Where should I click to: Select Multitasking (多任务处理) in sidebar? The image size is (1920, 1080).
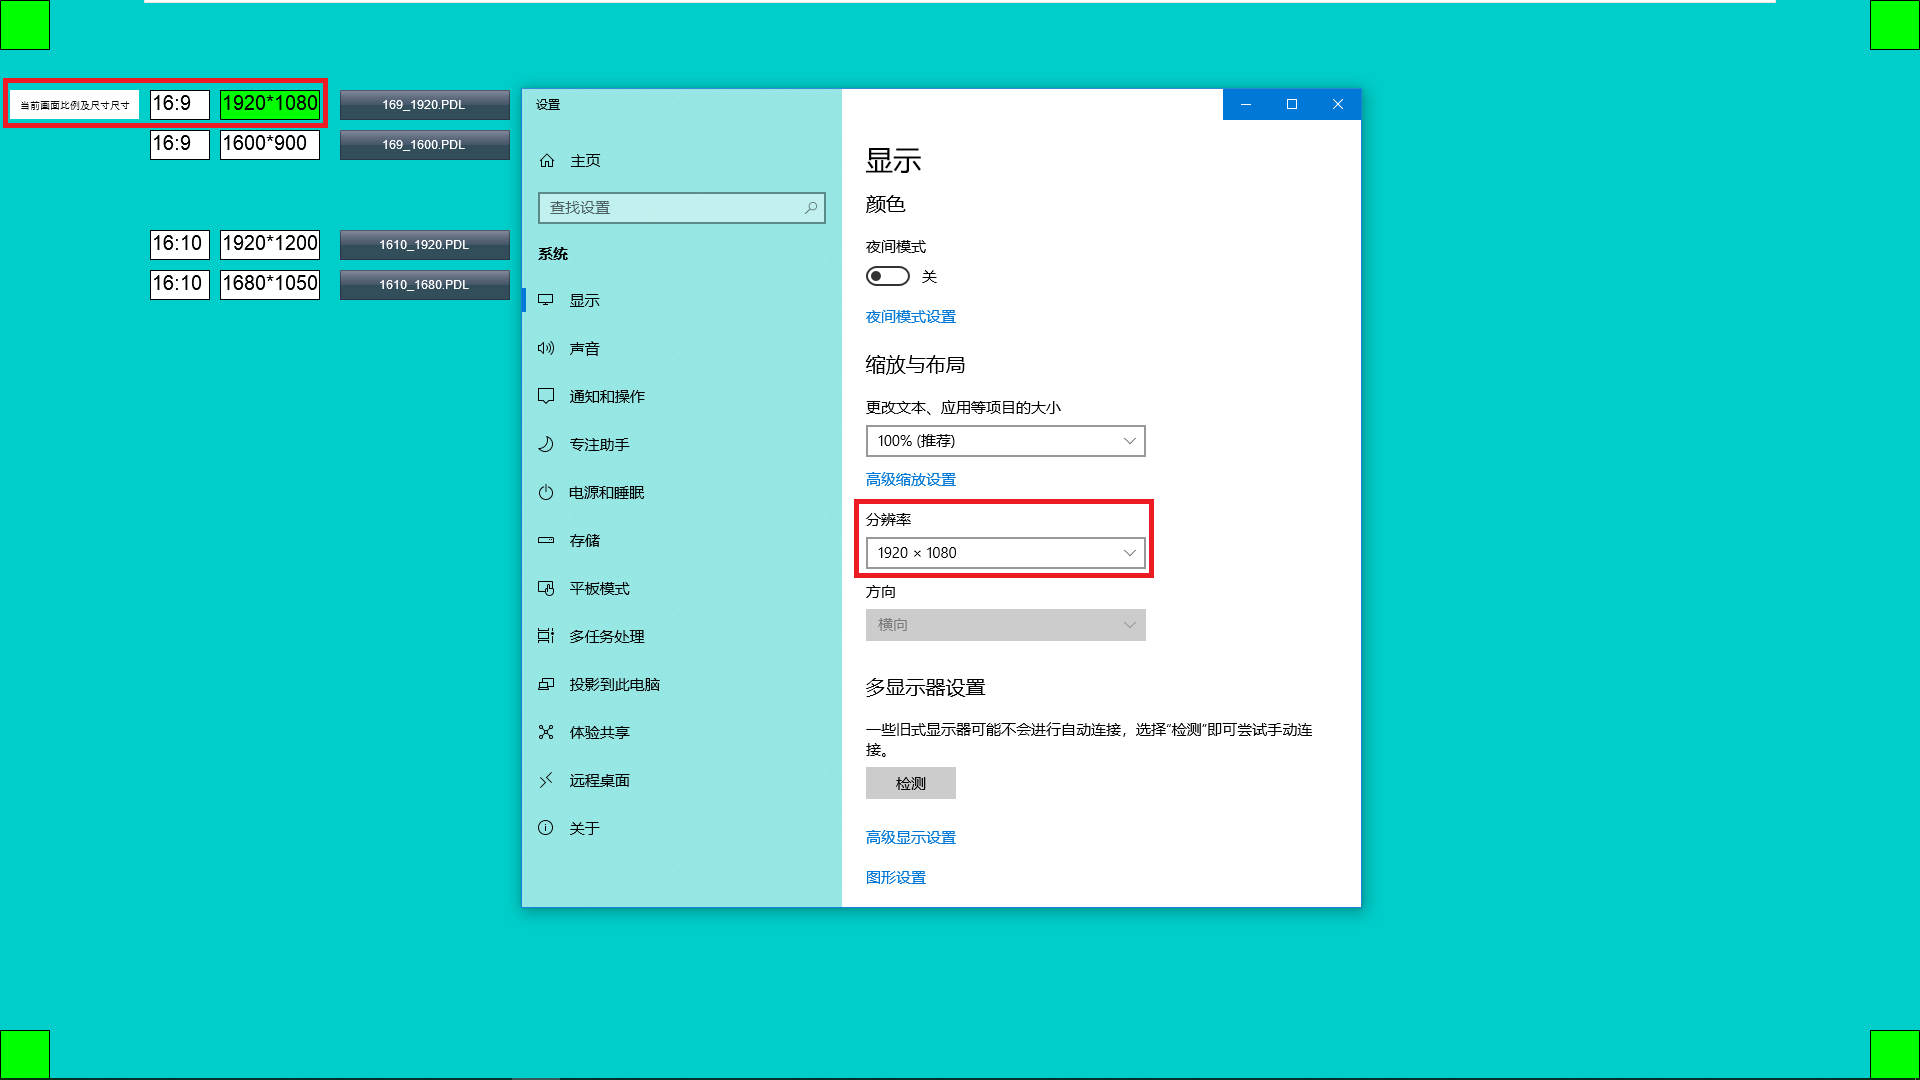coord(607,636)
